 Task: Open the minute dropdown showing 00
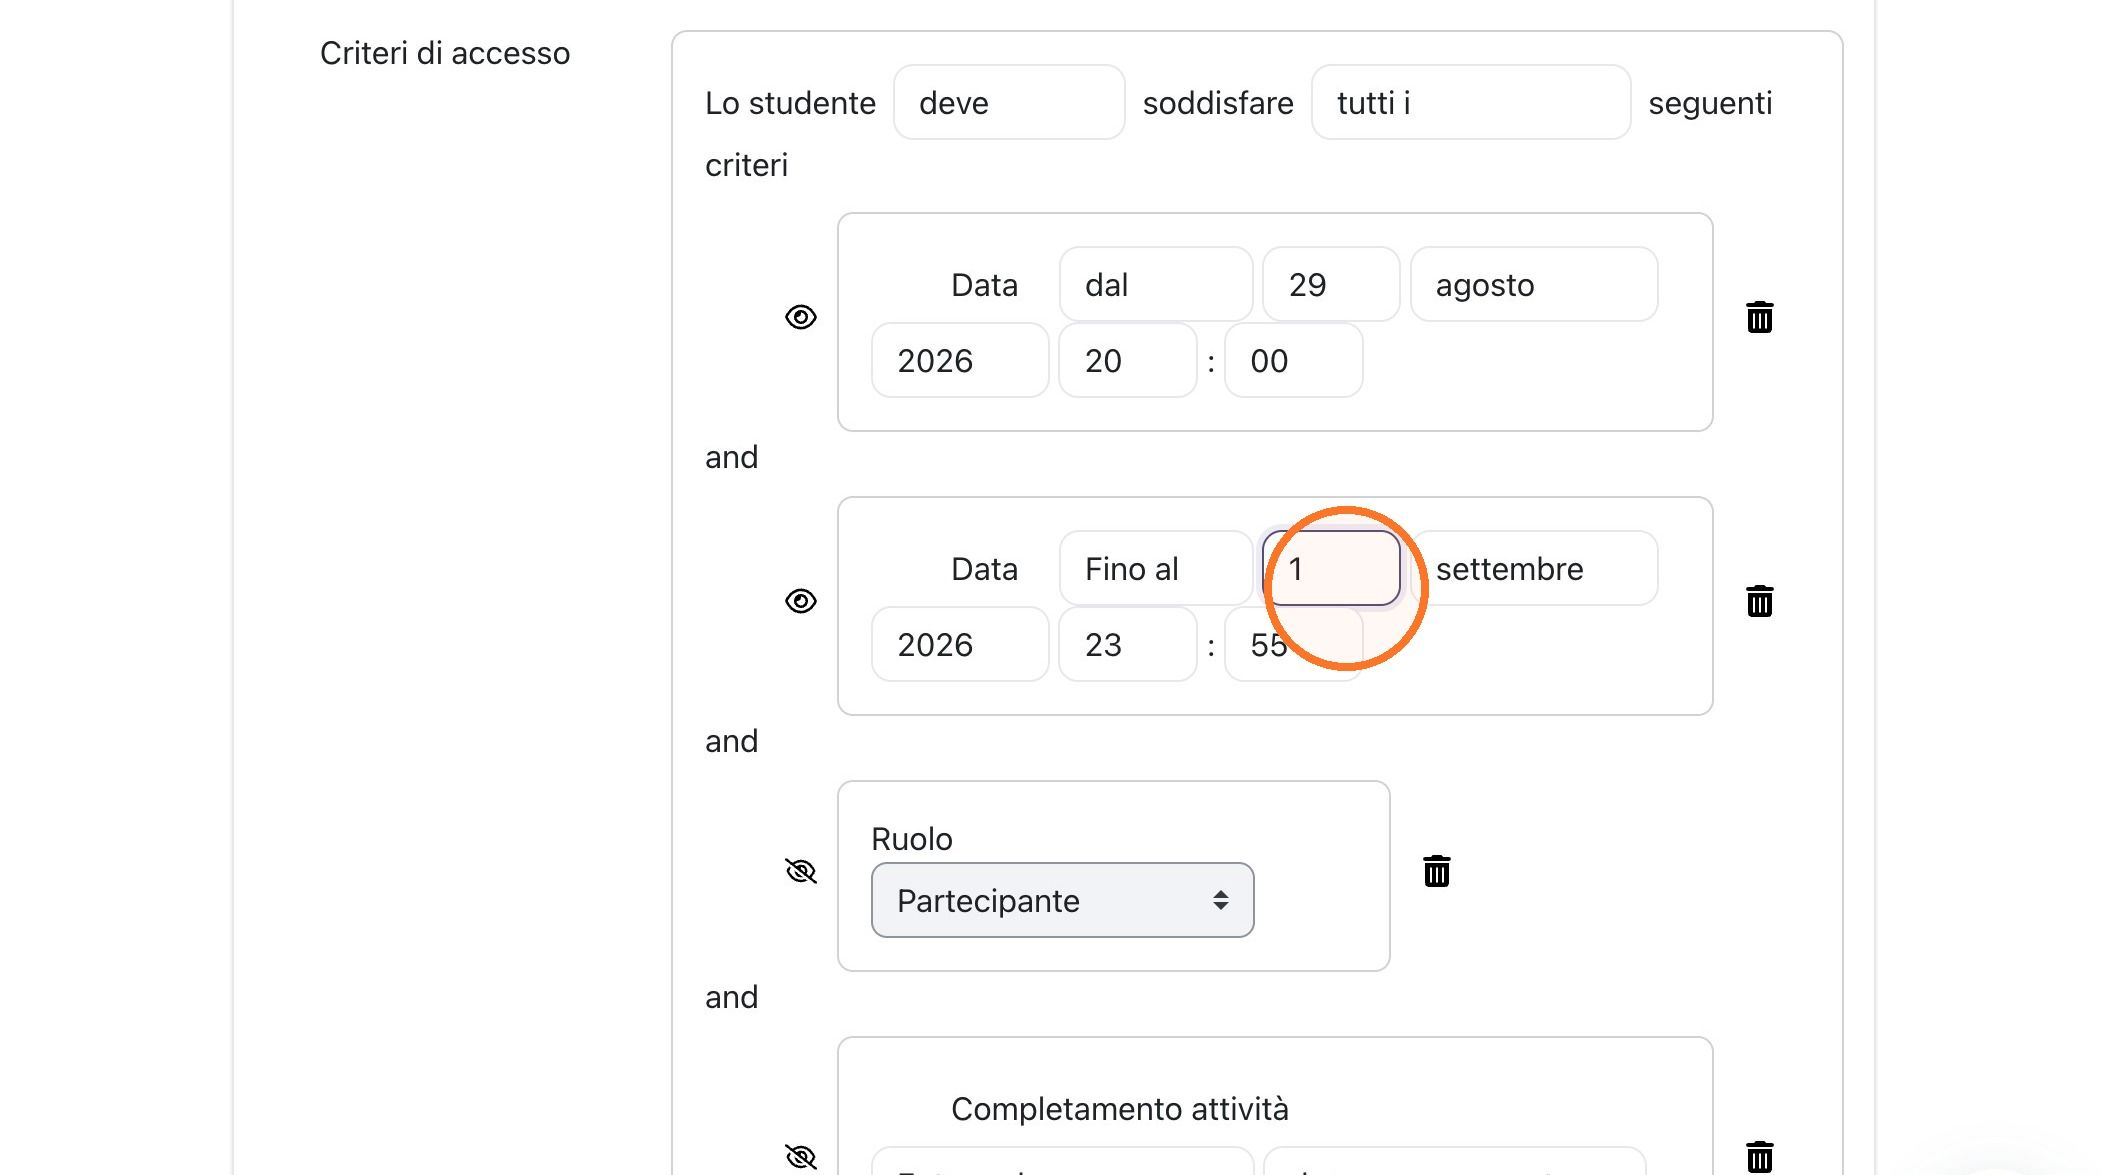click(x=1293, y=361)
